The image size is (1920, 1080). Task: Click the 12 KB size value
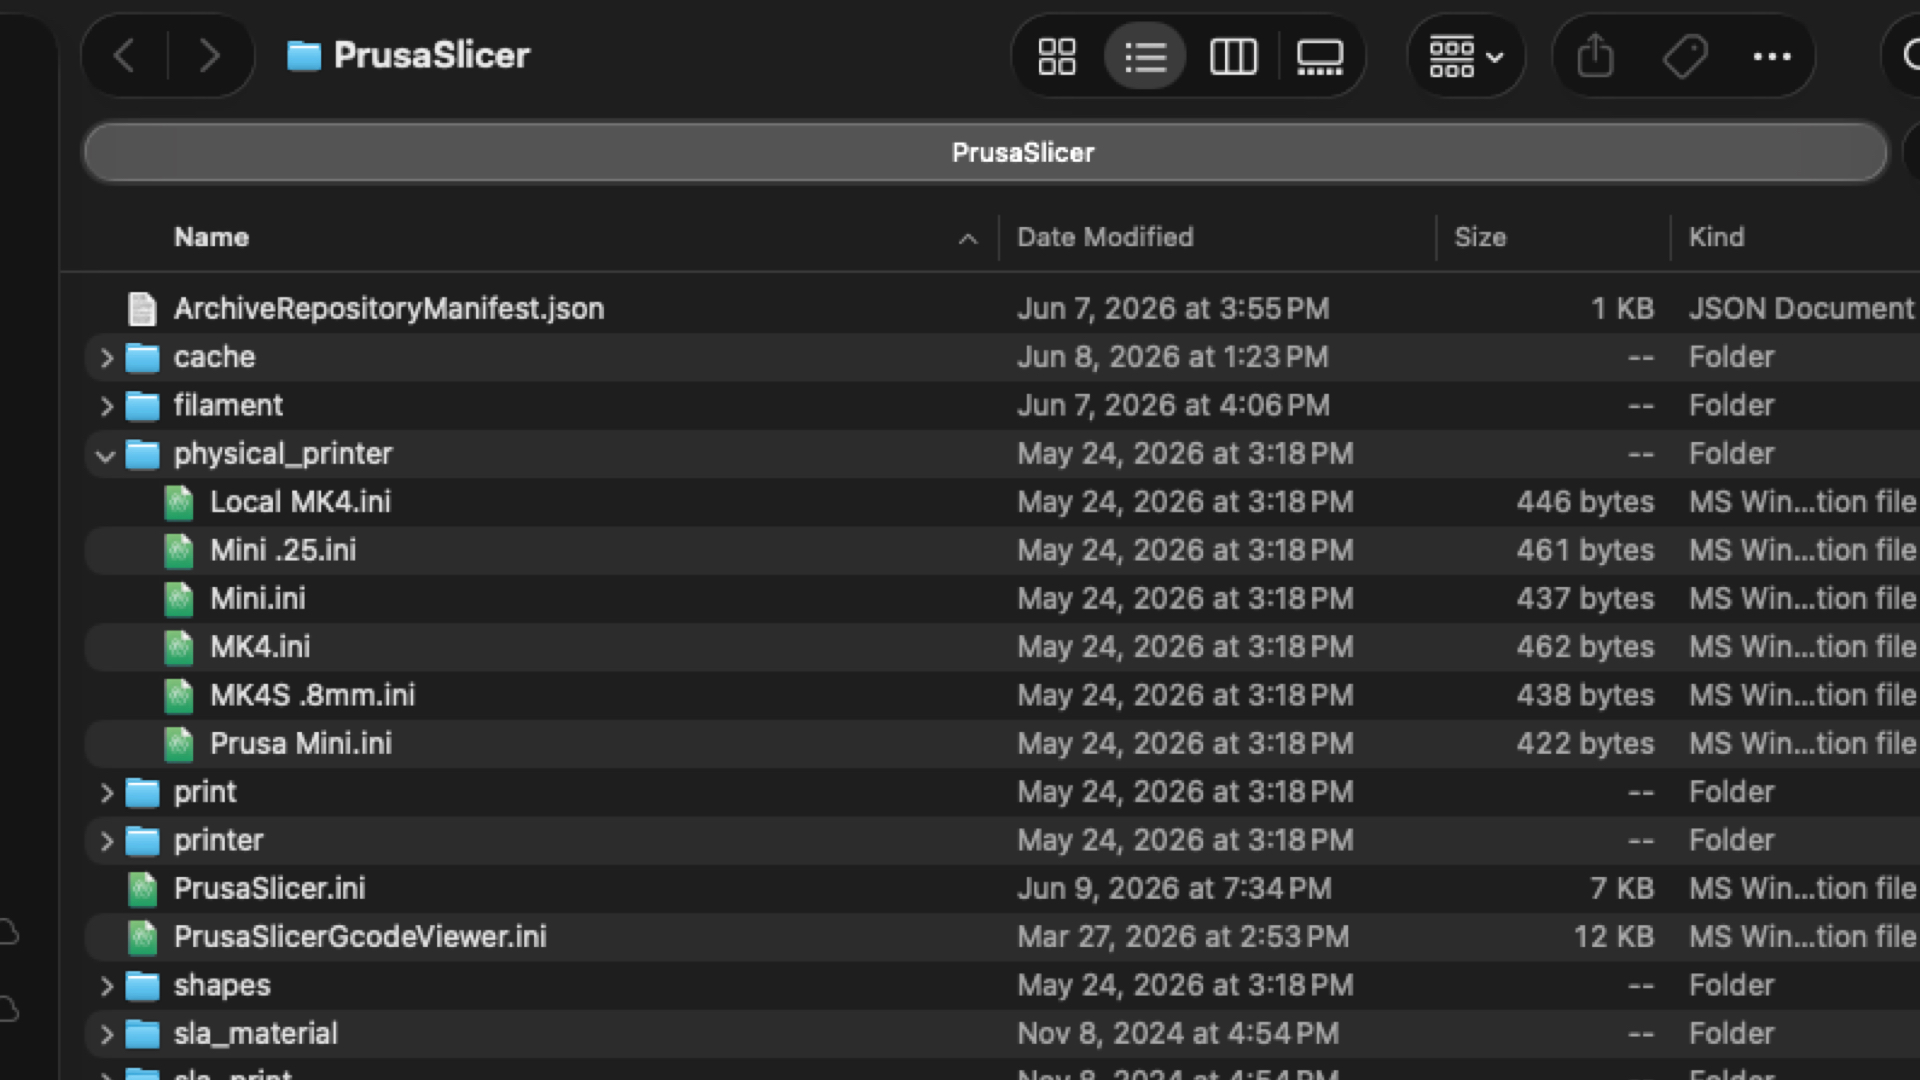[1614, 937]
